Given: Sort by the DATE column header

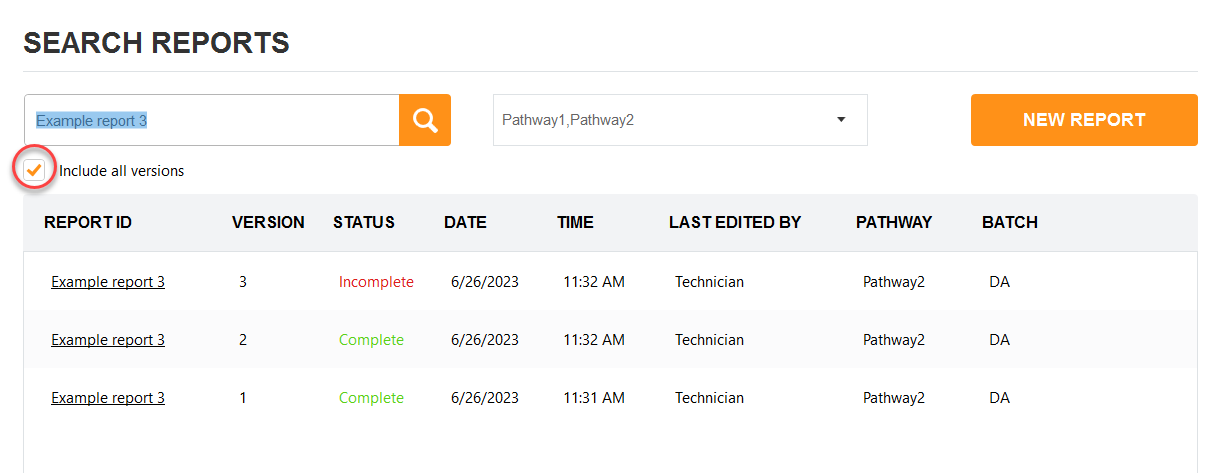Looking at the screenshot, I should (x=465, y=222).
